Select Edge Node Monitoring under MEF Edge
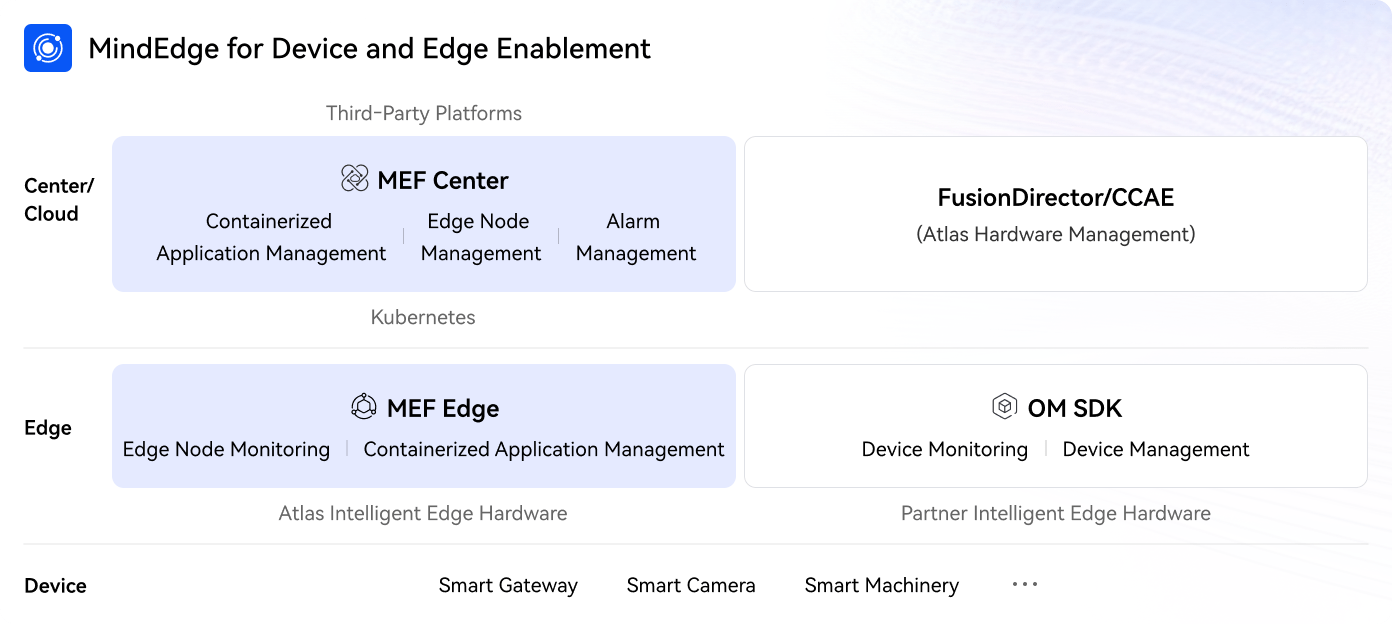This screenshot has width=1392, height=624. [226, 450]
